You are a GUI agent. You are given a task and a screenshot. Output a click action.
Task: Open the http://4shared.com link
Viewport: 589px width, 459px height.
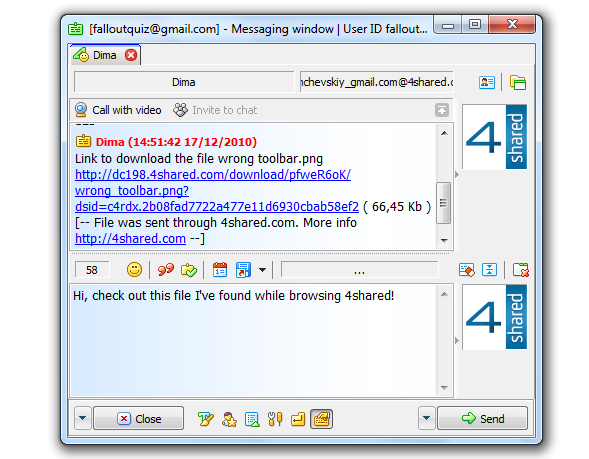130,239
